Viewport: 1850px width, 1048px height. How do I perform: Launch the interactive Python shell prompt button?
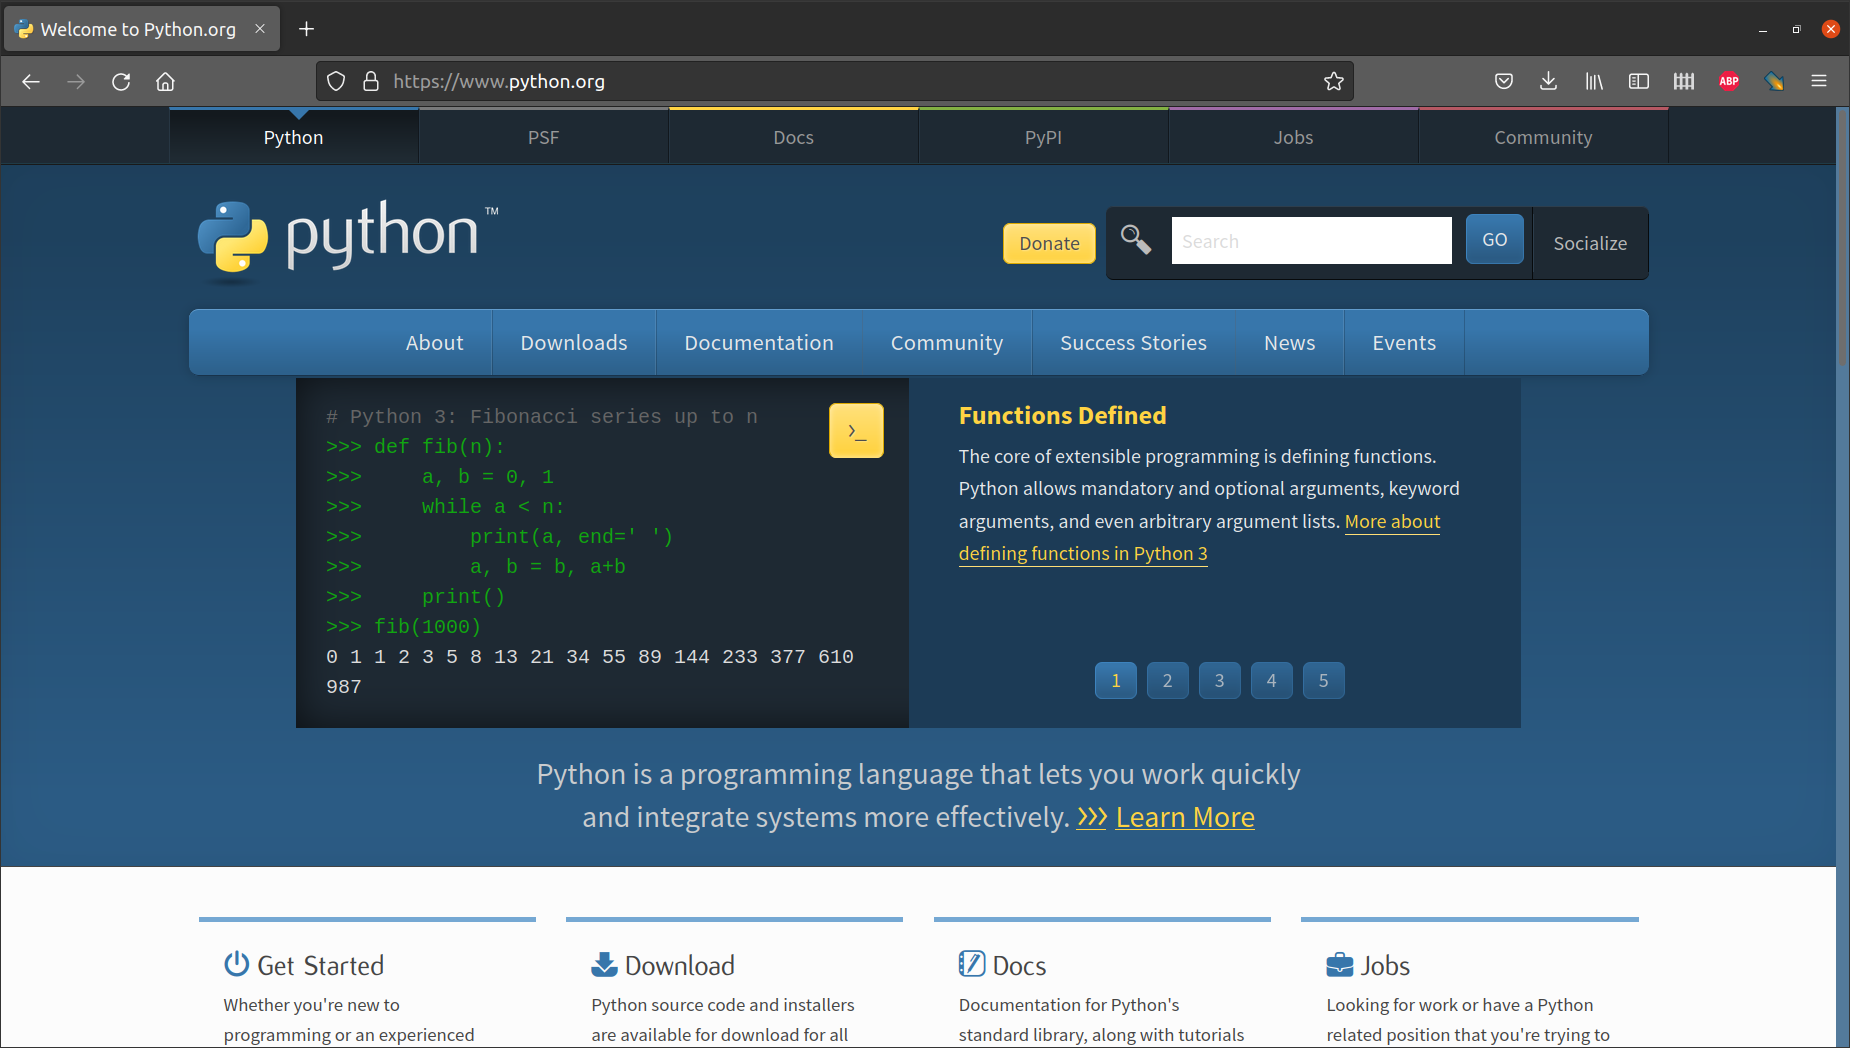point(856,430)
